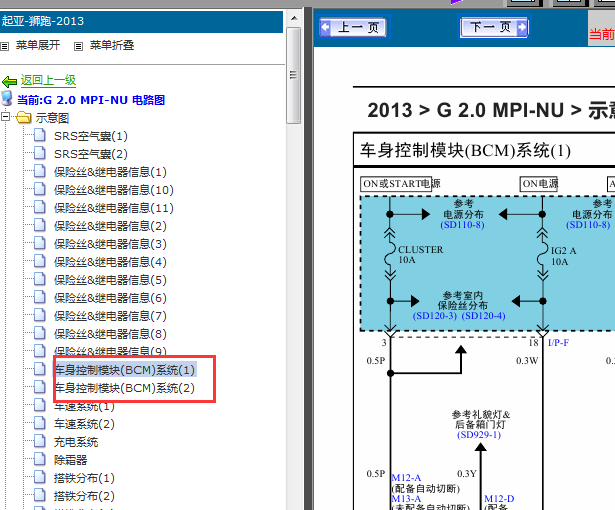This screenshot has height=510, width=615.
Task: Click document icon next to 车身控制模块(BCM)系统(2)
Action: [x=40, y=387]
